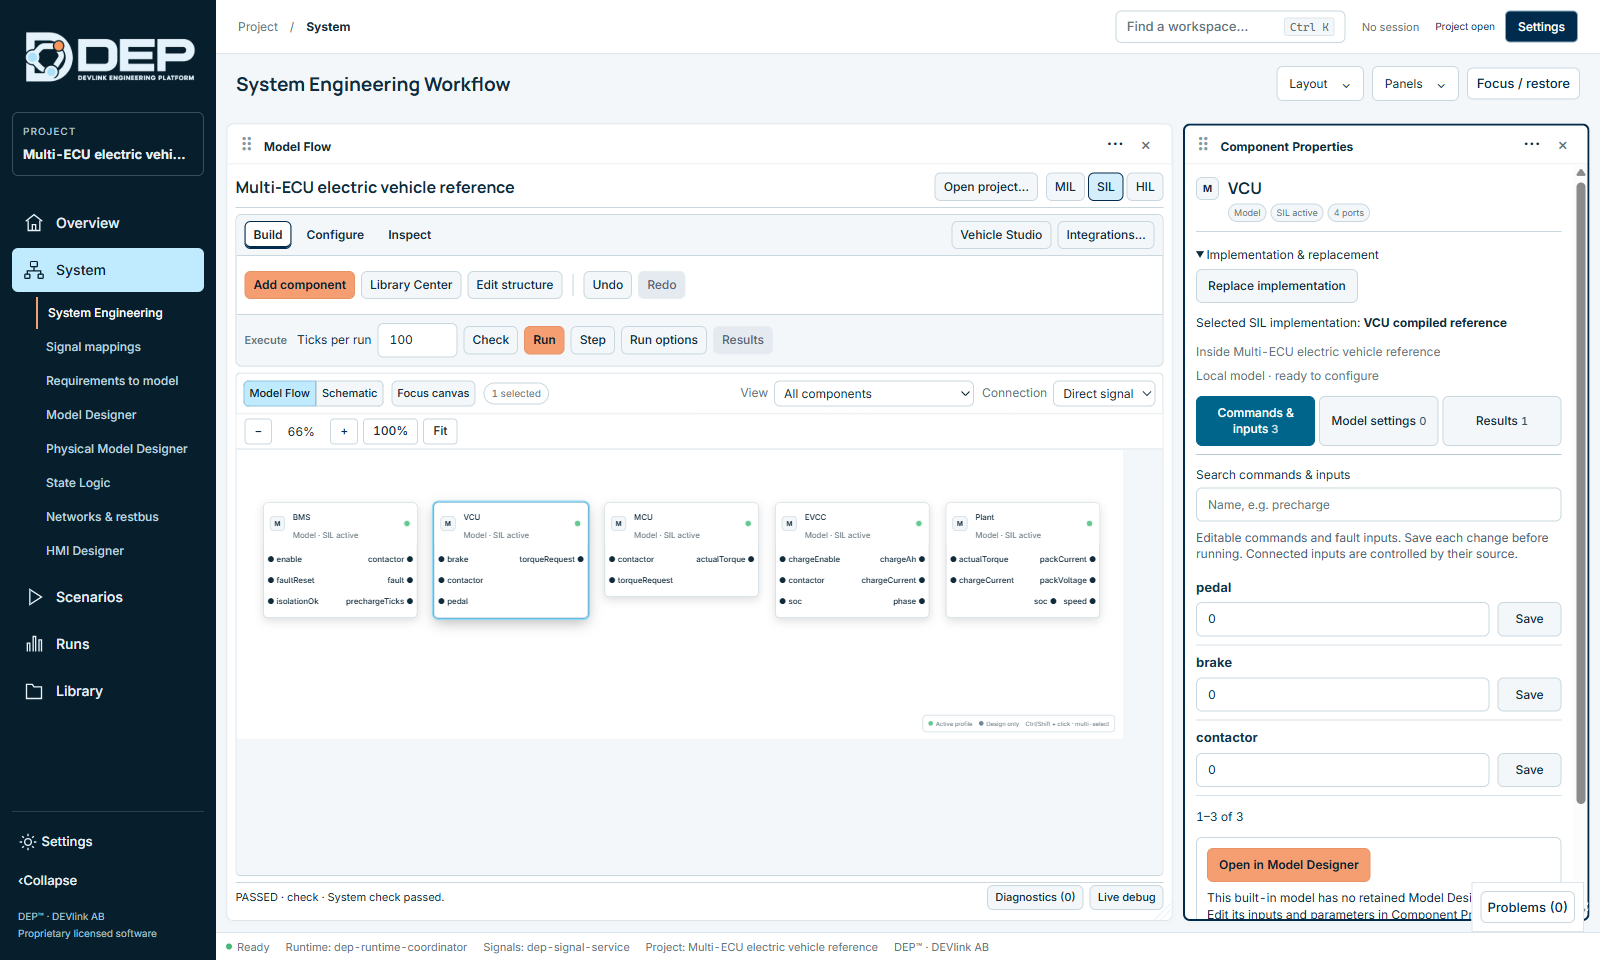Open the Panels dropdown
The image size is (1600, 960).
[x=1415, y=84]
